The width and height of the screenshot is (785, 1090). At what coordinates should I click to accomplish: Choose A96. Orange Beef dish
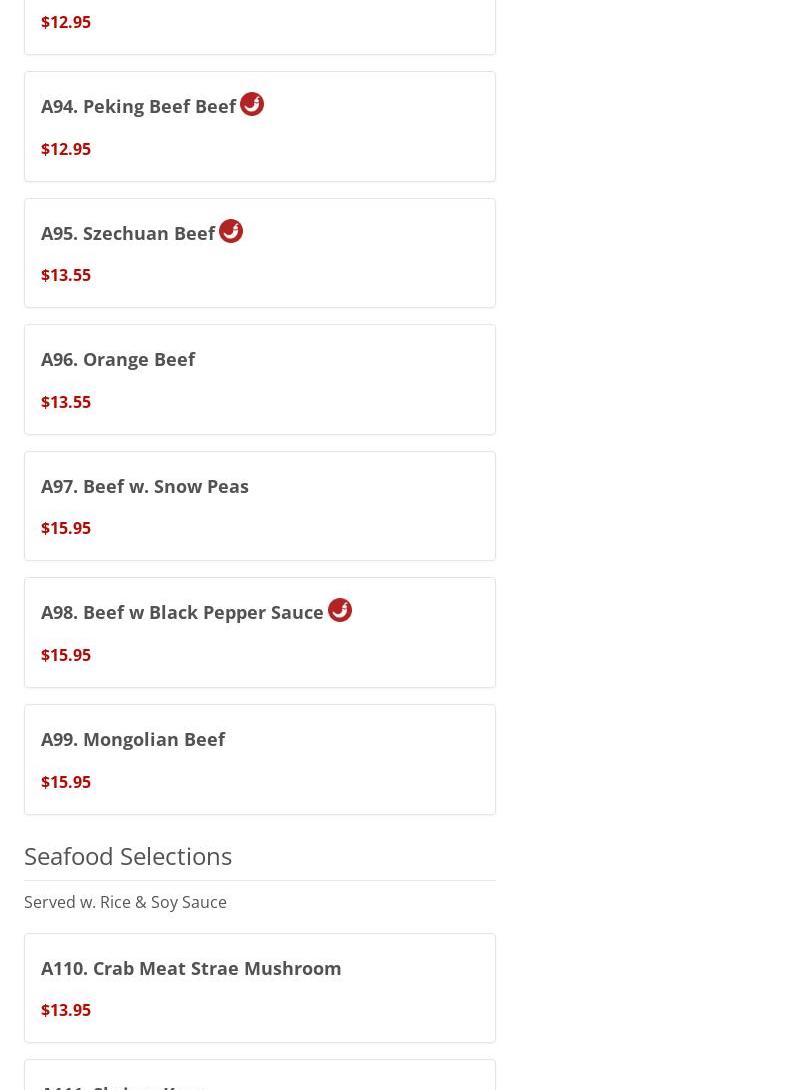point(260,380)
